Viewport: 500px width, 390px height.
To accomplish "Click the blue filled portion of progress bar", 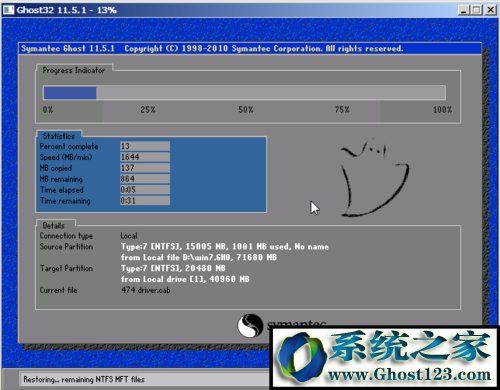I will click(70, 93).
